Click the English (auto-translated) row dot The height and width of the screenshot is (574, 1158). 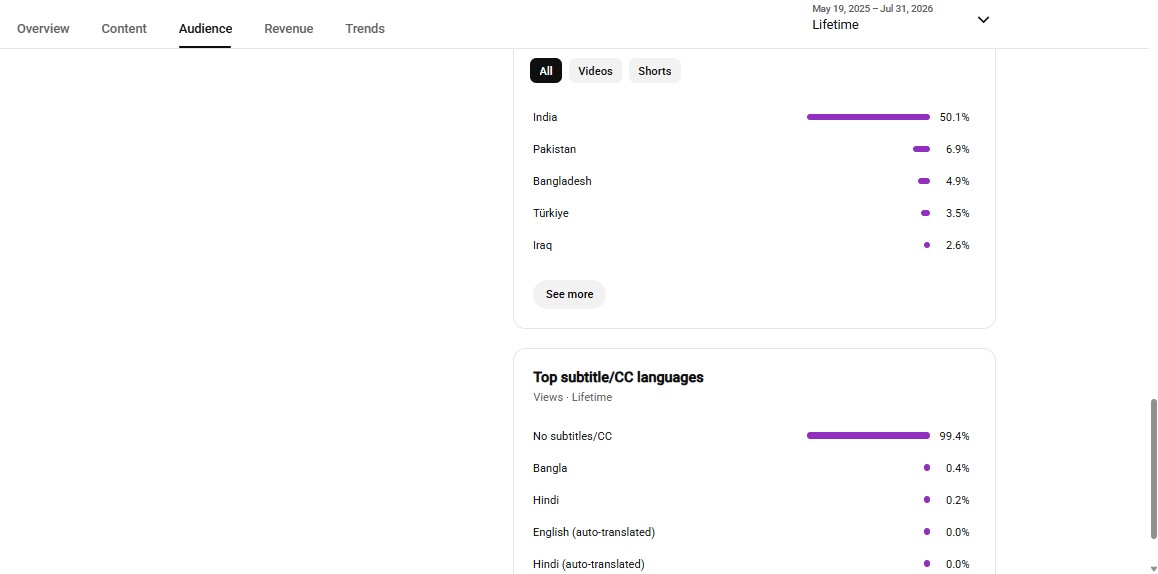click(x=927, y=532)
